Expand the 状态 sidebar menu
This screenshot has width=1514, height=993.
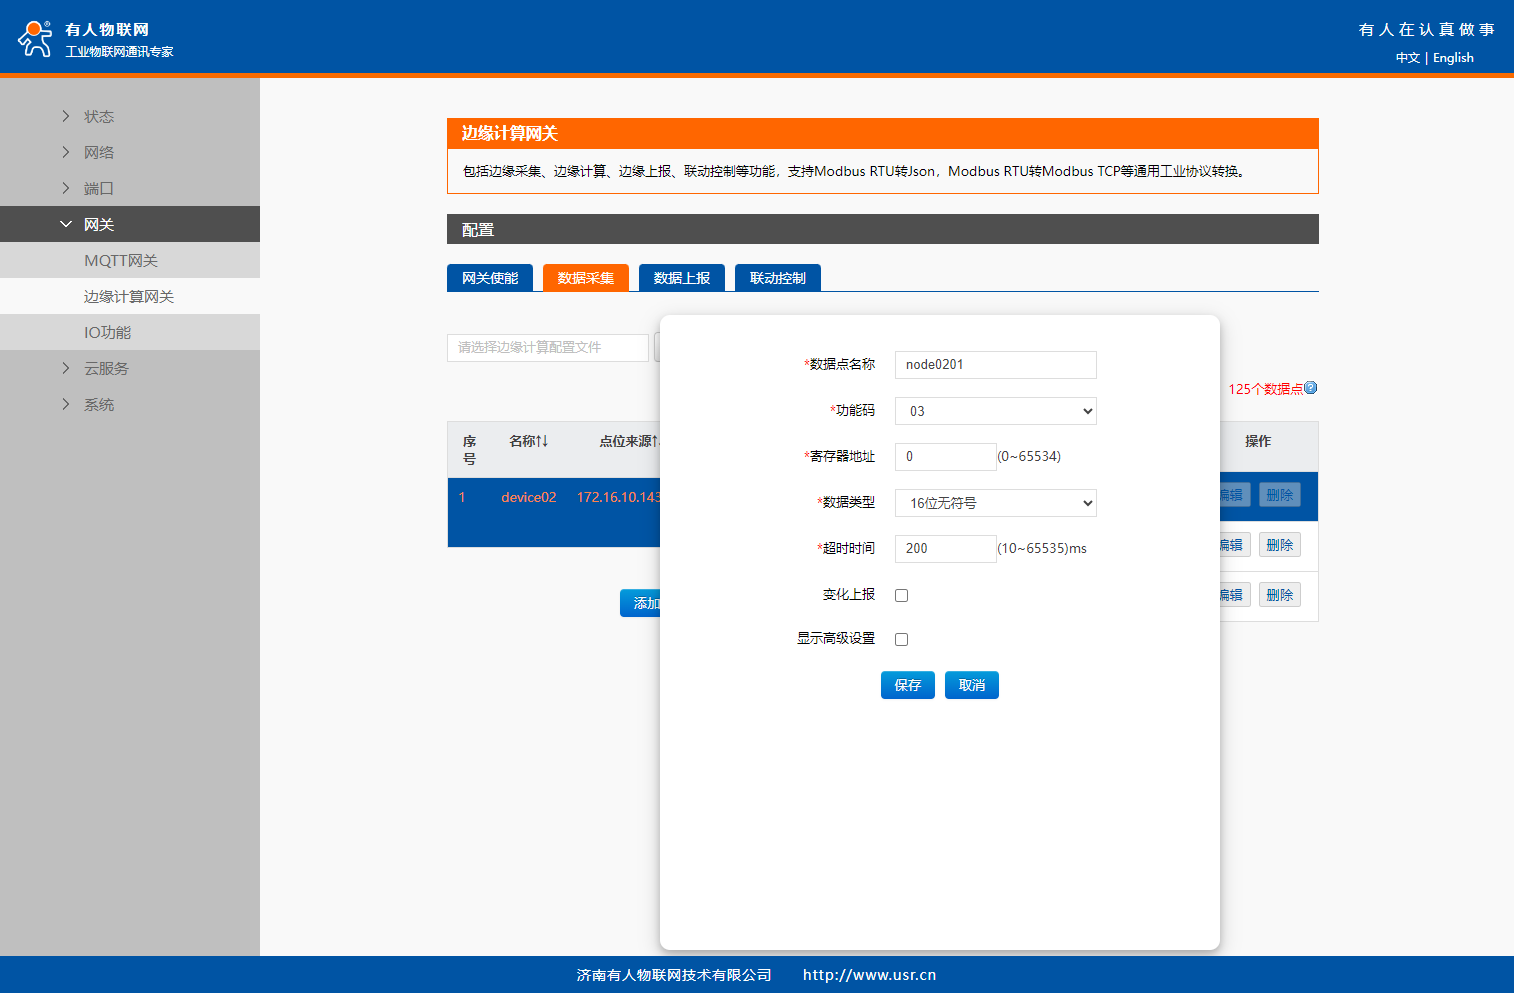tap(98, 116)
